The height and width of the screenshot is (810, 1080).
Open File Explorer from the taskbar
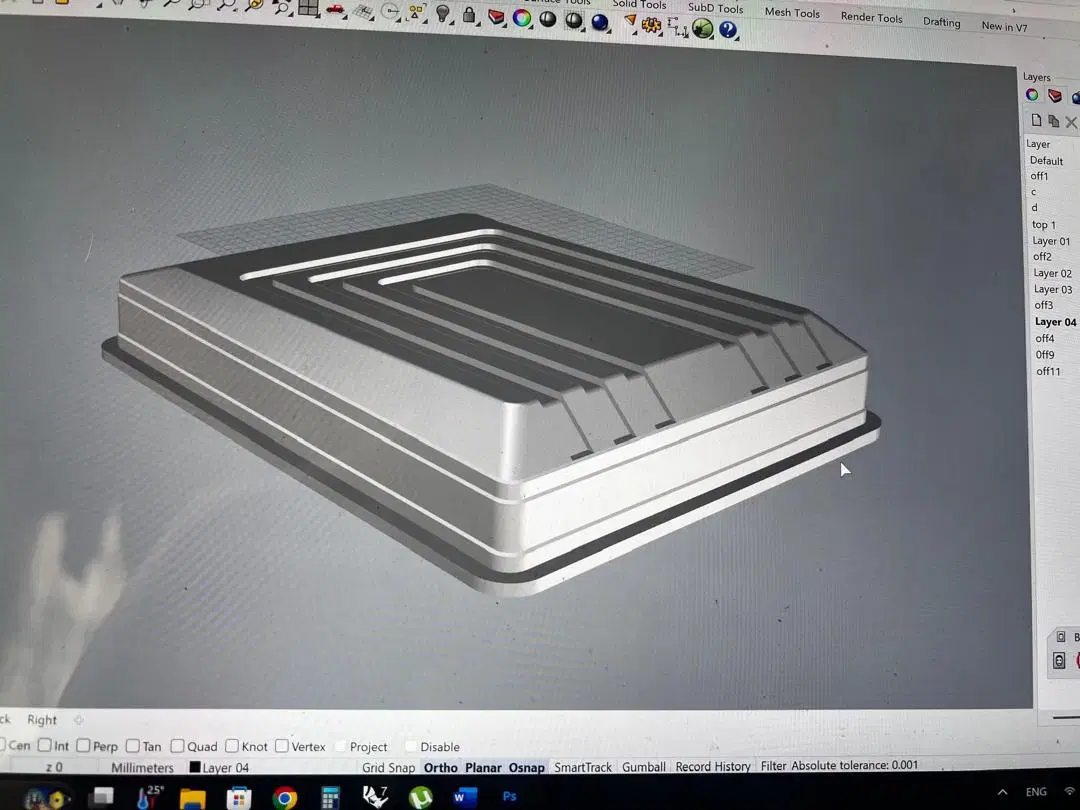193,798
